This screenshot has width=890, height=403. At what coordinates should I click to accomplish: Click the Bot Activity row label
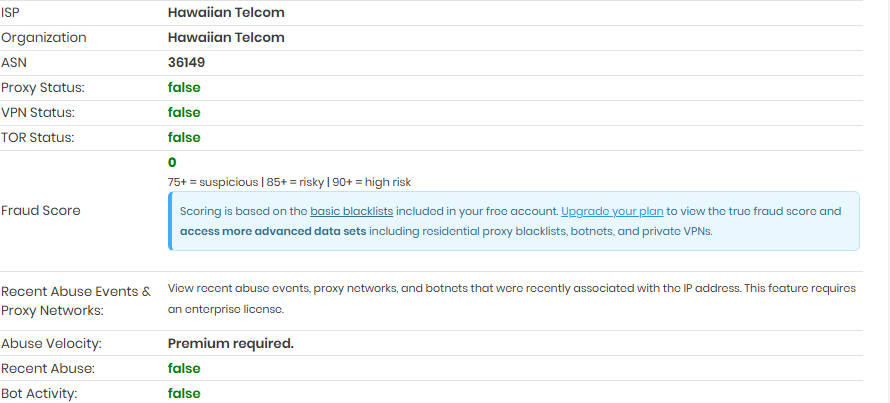point(39,393)
